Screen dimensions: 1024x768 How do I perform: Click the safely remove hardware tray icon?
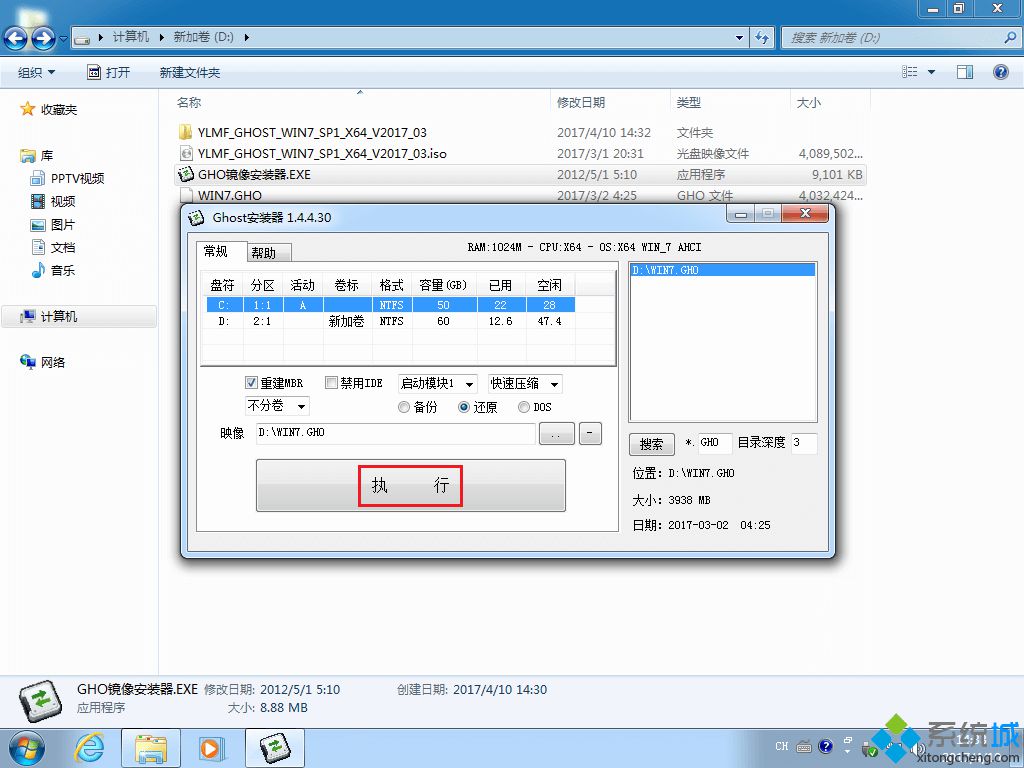pyautogui.click(x=868, y=750)
